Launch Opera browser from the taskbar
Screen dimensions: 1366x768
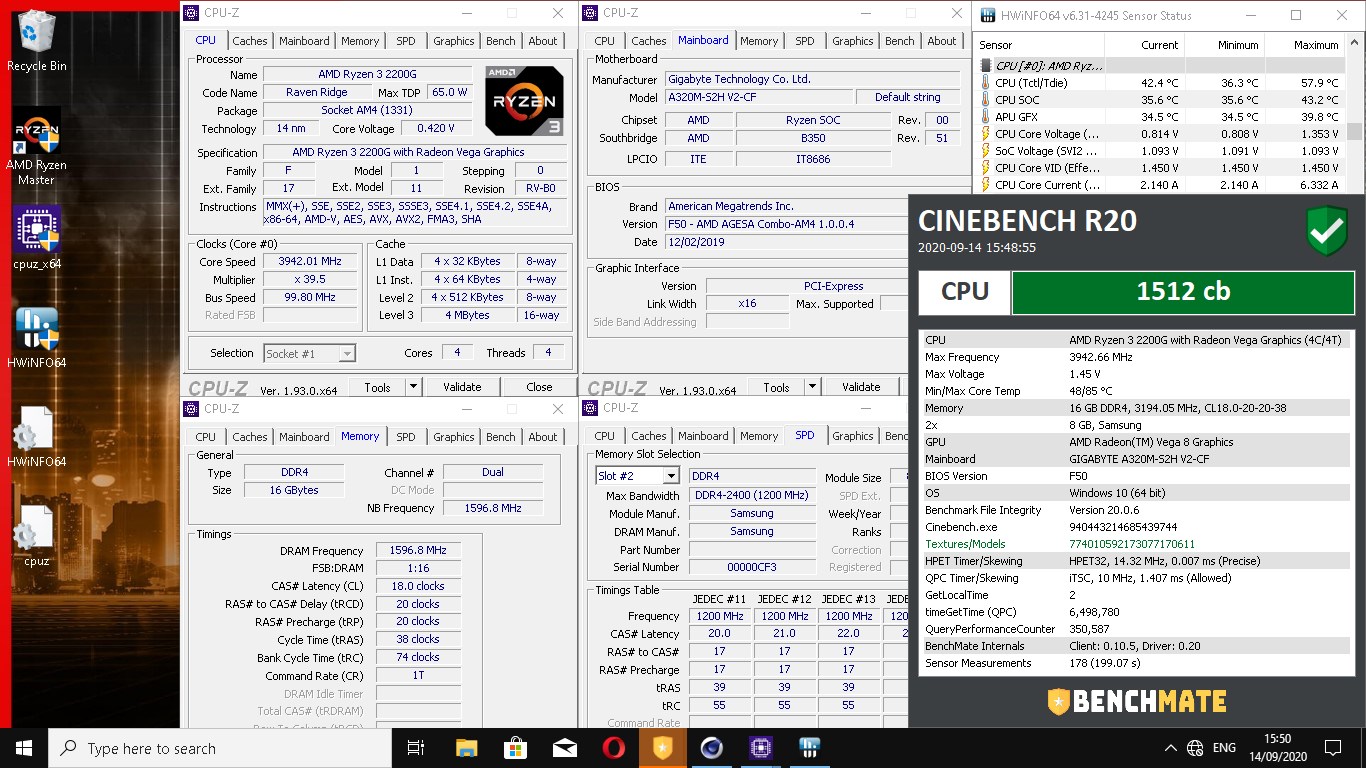pyautogui.click(x=613, y=748)
